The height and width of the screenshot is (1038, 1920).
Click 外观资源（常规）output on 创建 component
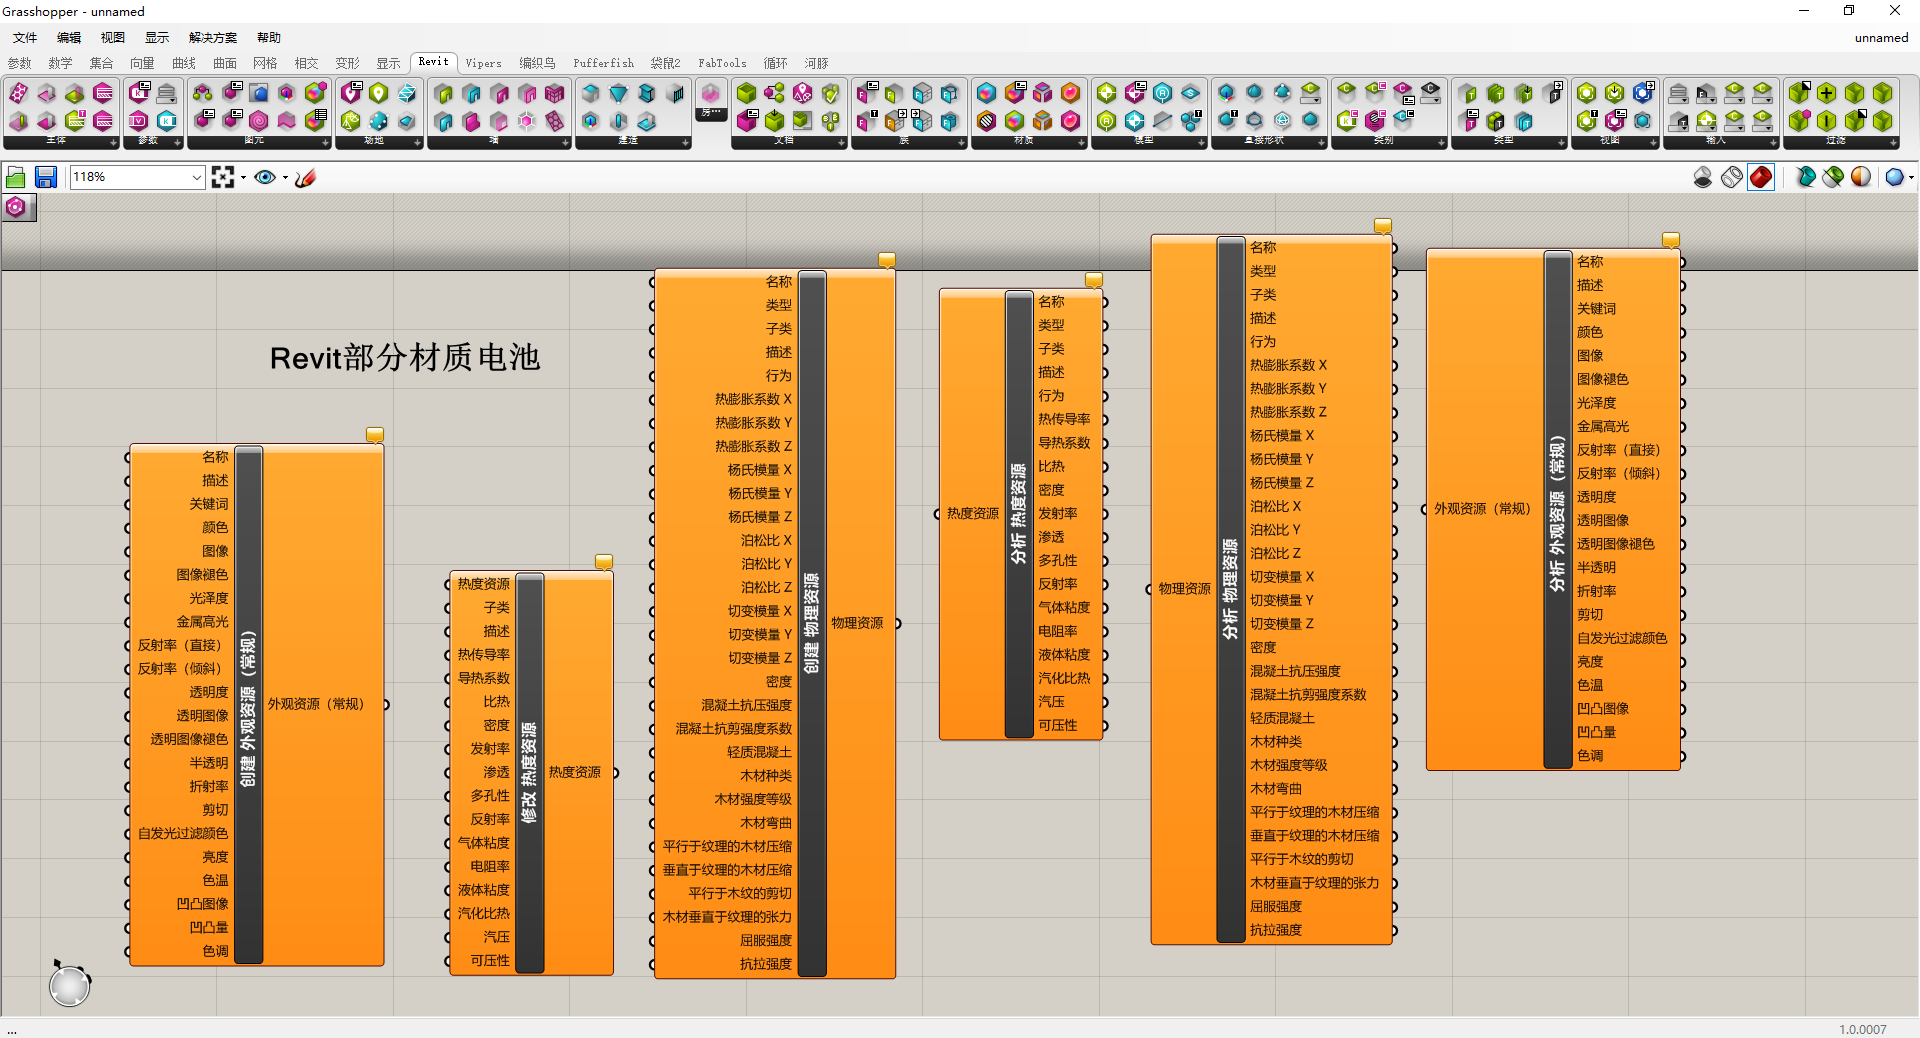pos(316,704)
